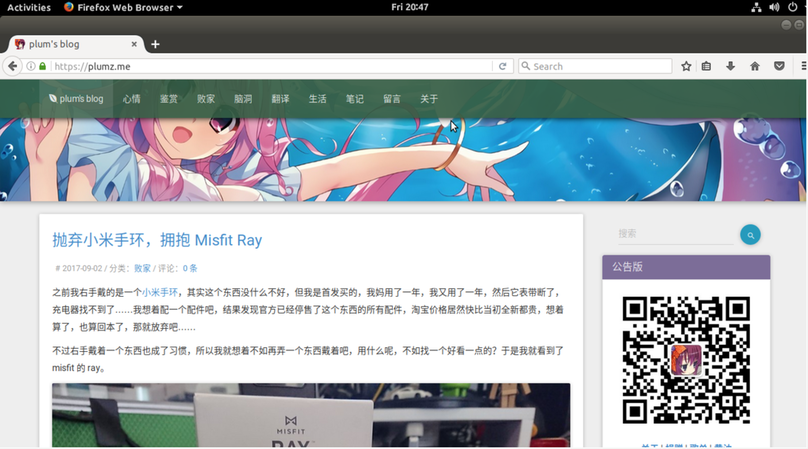Click the 公告版 panel header
The width and height of the screenshot is (808, 449).
pyautogui.click(x=686, y=267)
